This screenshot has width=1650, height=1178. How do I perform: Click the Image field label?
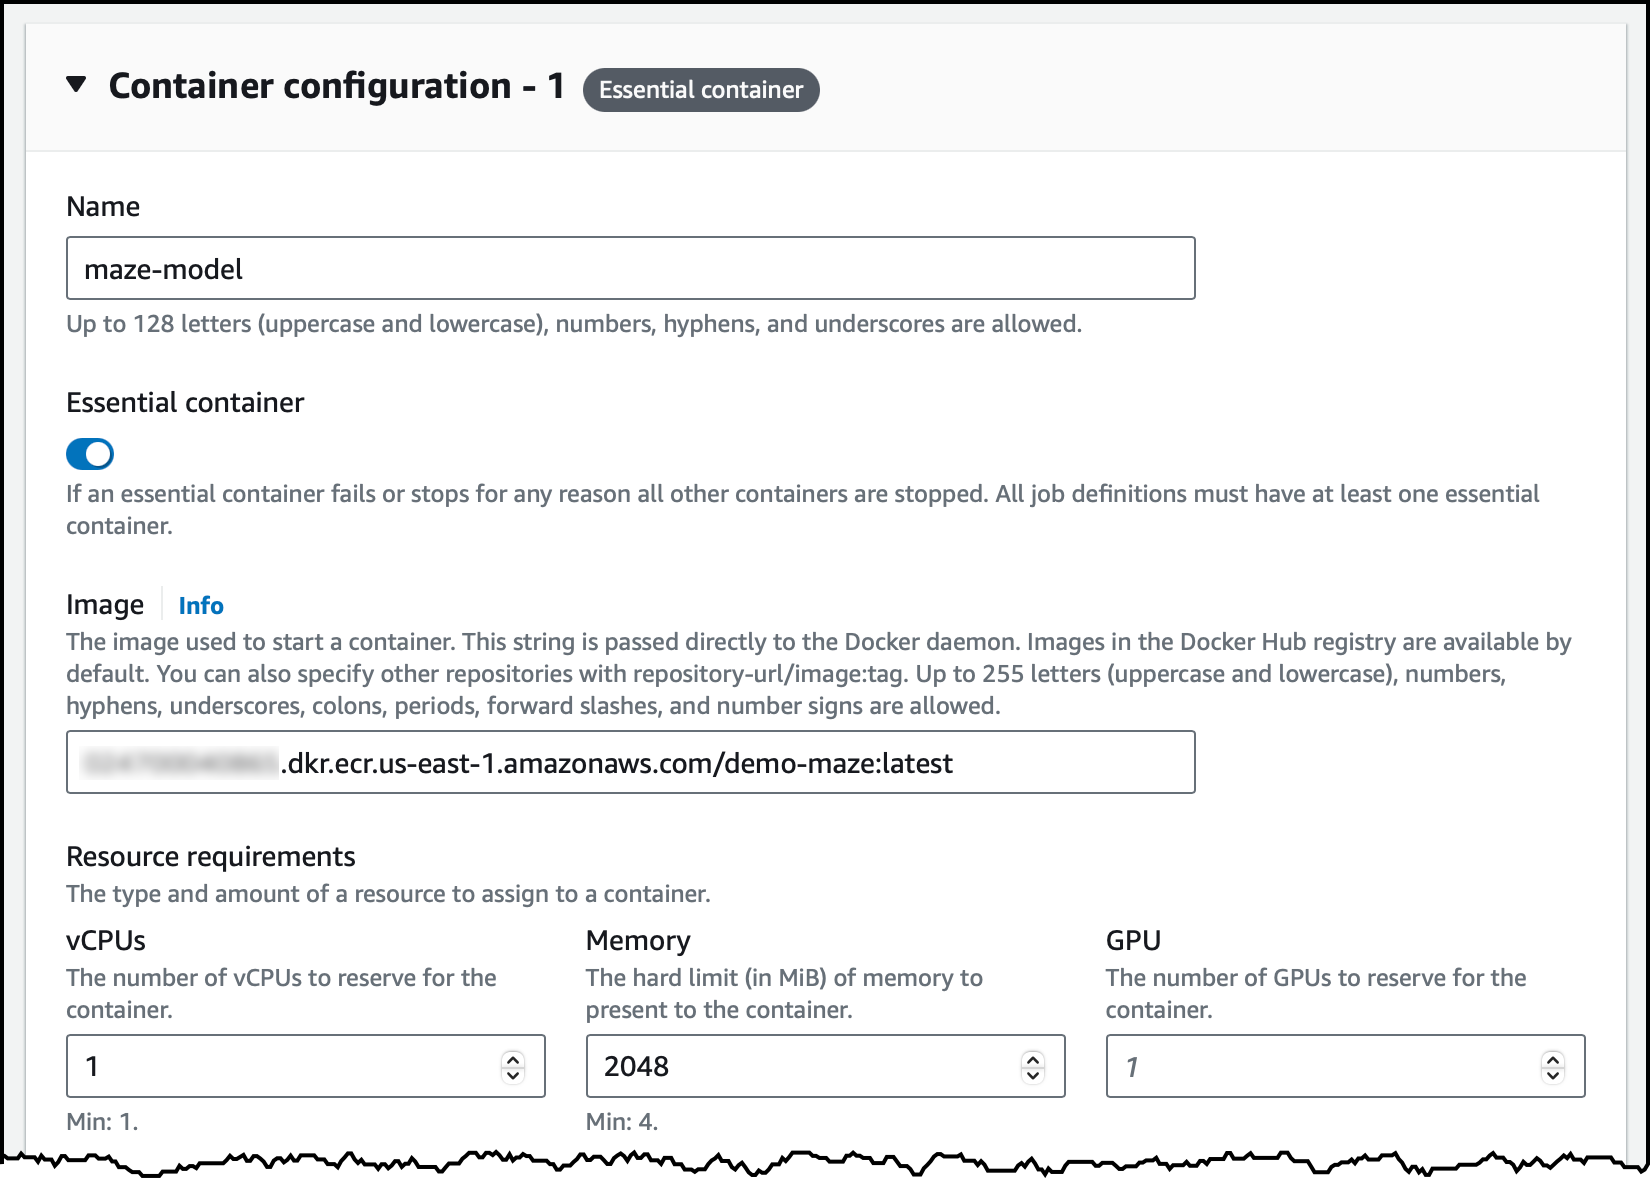pos(105,605)
